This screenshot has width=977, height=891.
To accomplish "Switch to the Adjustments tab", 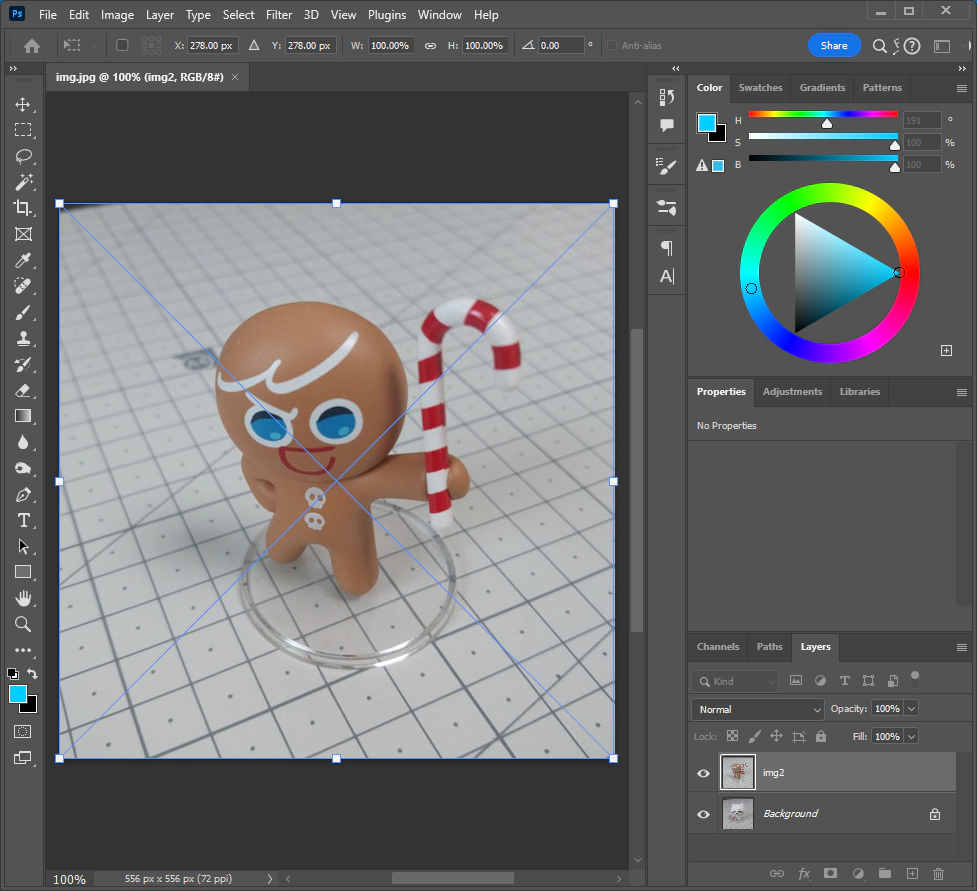I will pos(792,391).
